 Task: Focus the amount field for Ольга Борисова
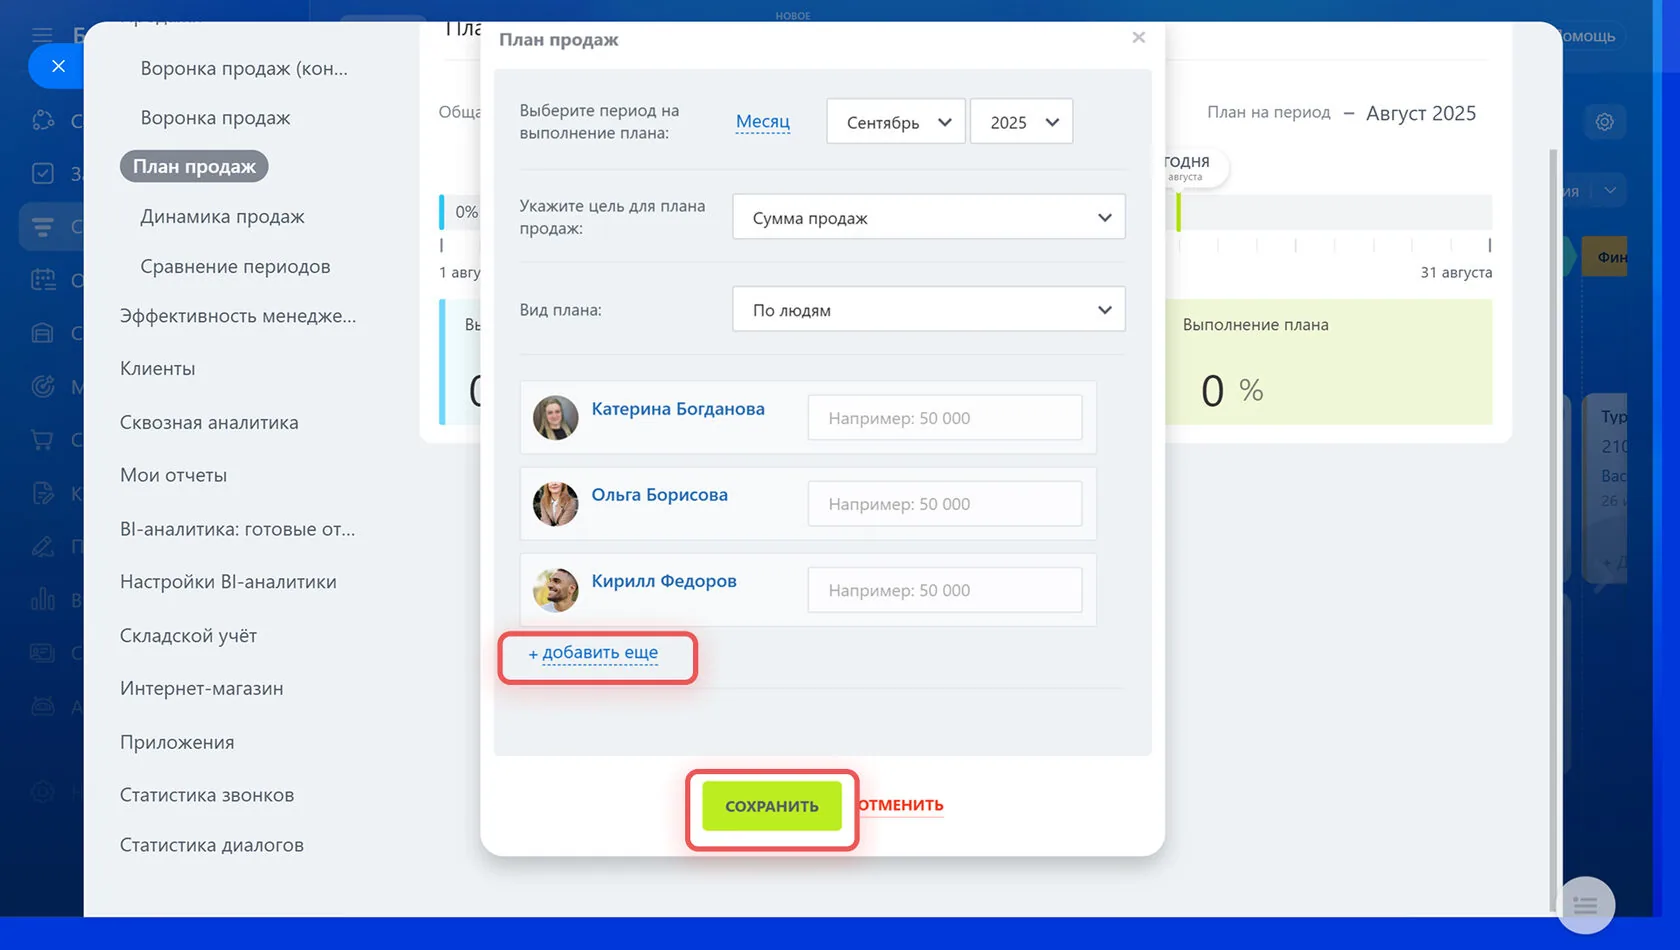click(945, 504)
